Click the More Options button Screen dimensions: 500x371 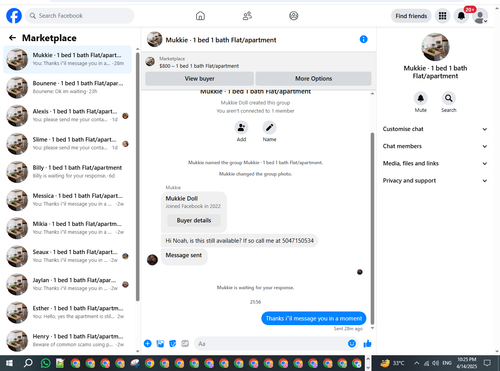[x=313, y=79]
